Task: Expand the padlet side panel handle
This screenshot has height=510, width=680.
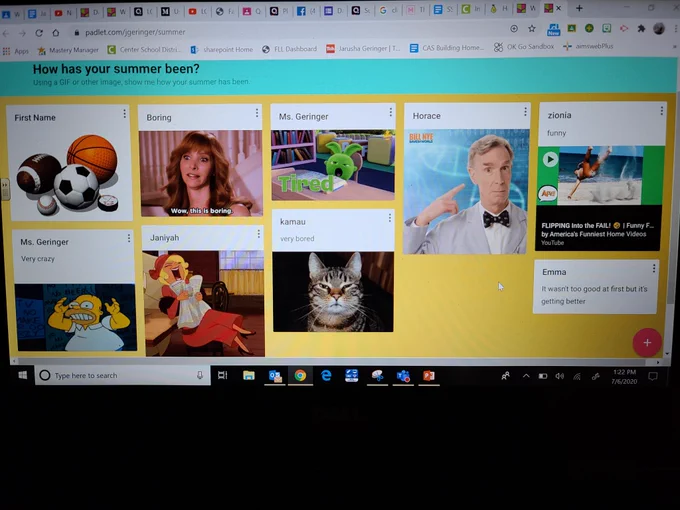Action: pyautogui.click(x=5, y=190)
